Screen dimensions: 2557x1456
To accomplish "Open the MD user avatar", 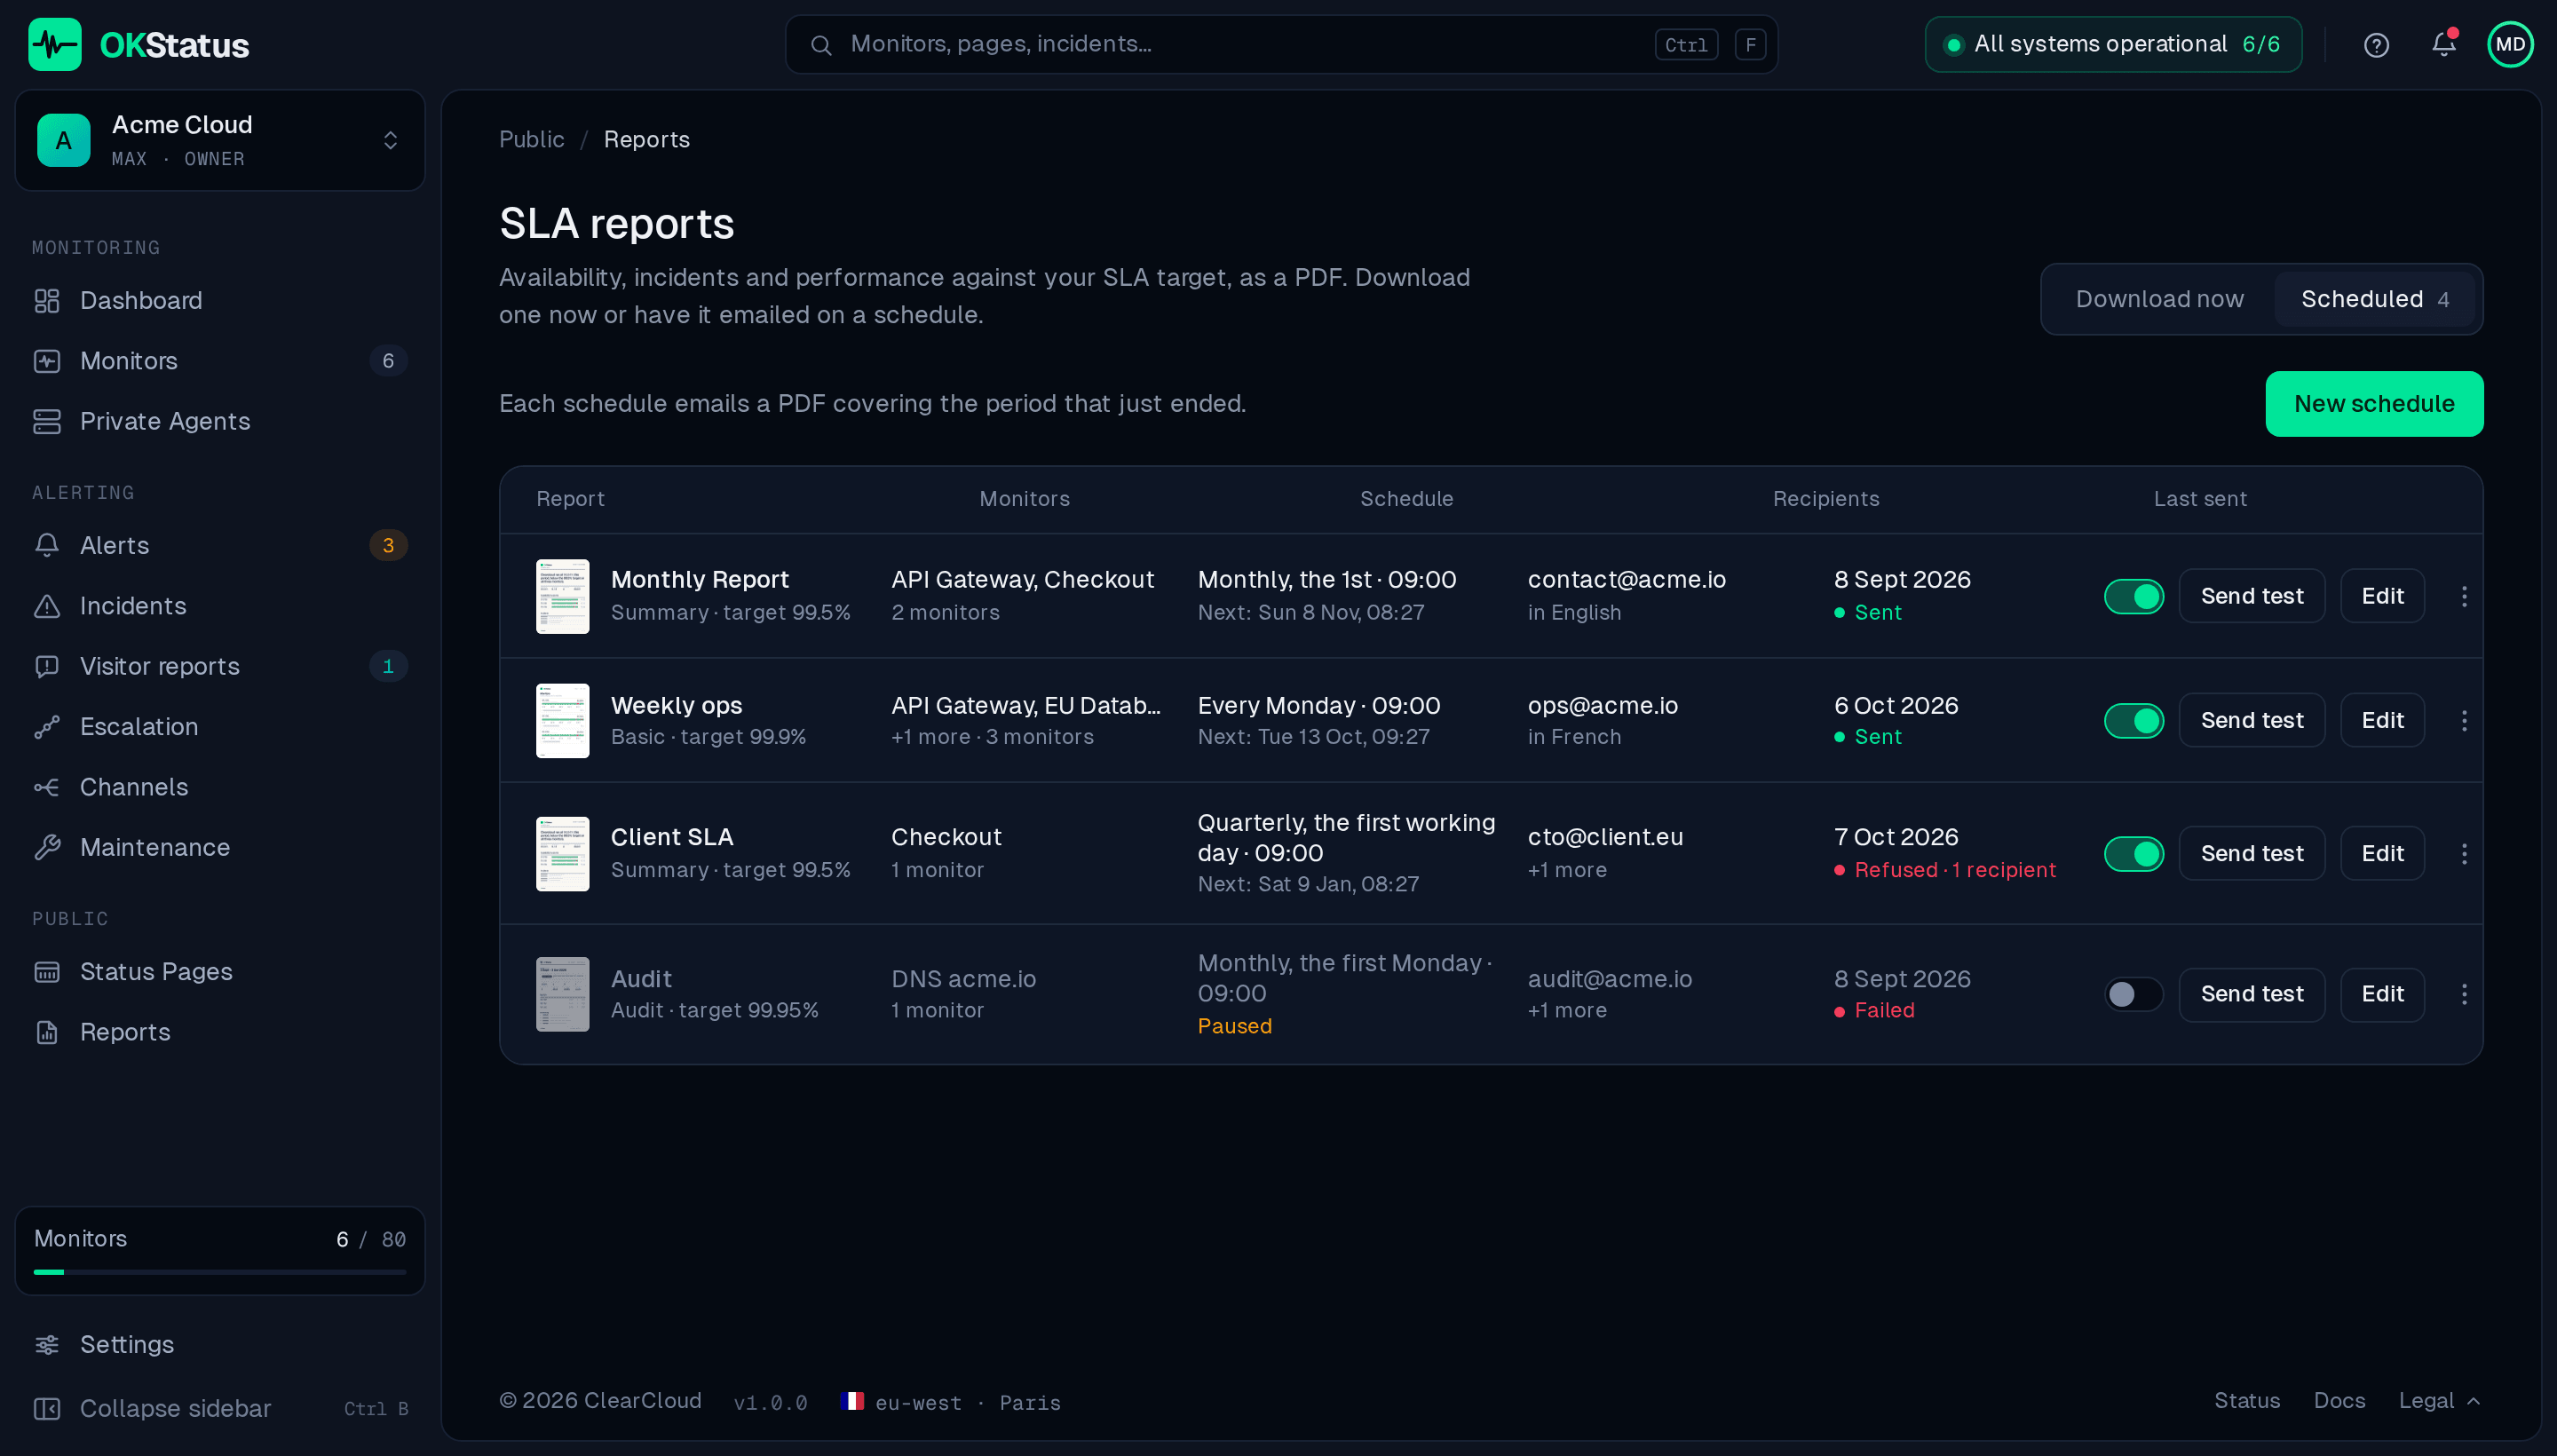I will click(x=2510, y=44).
